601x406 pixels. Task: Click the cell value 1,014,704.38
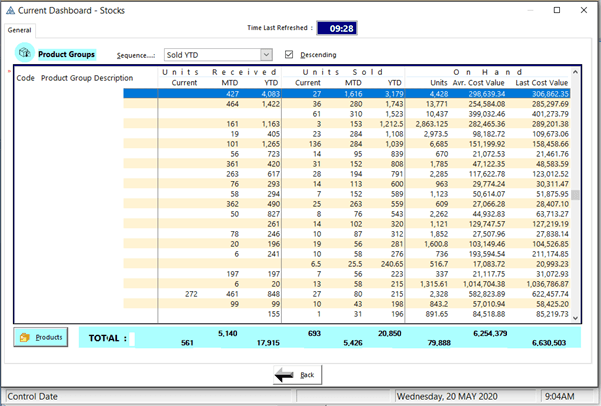pos(484,284)
